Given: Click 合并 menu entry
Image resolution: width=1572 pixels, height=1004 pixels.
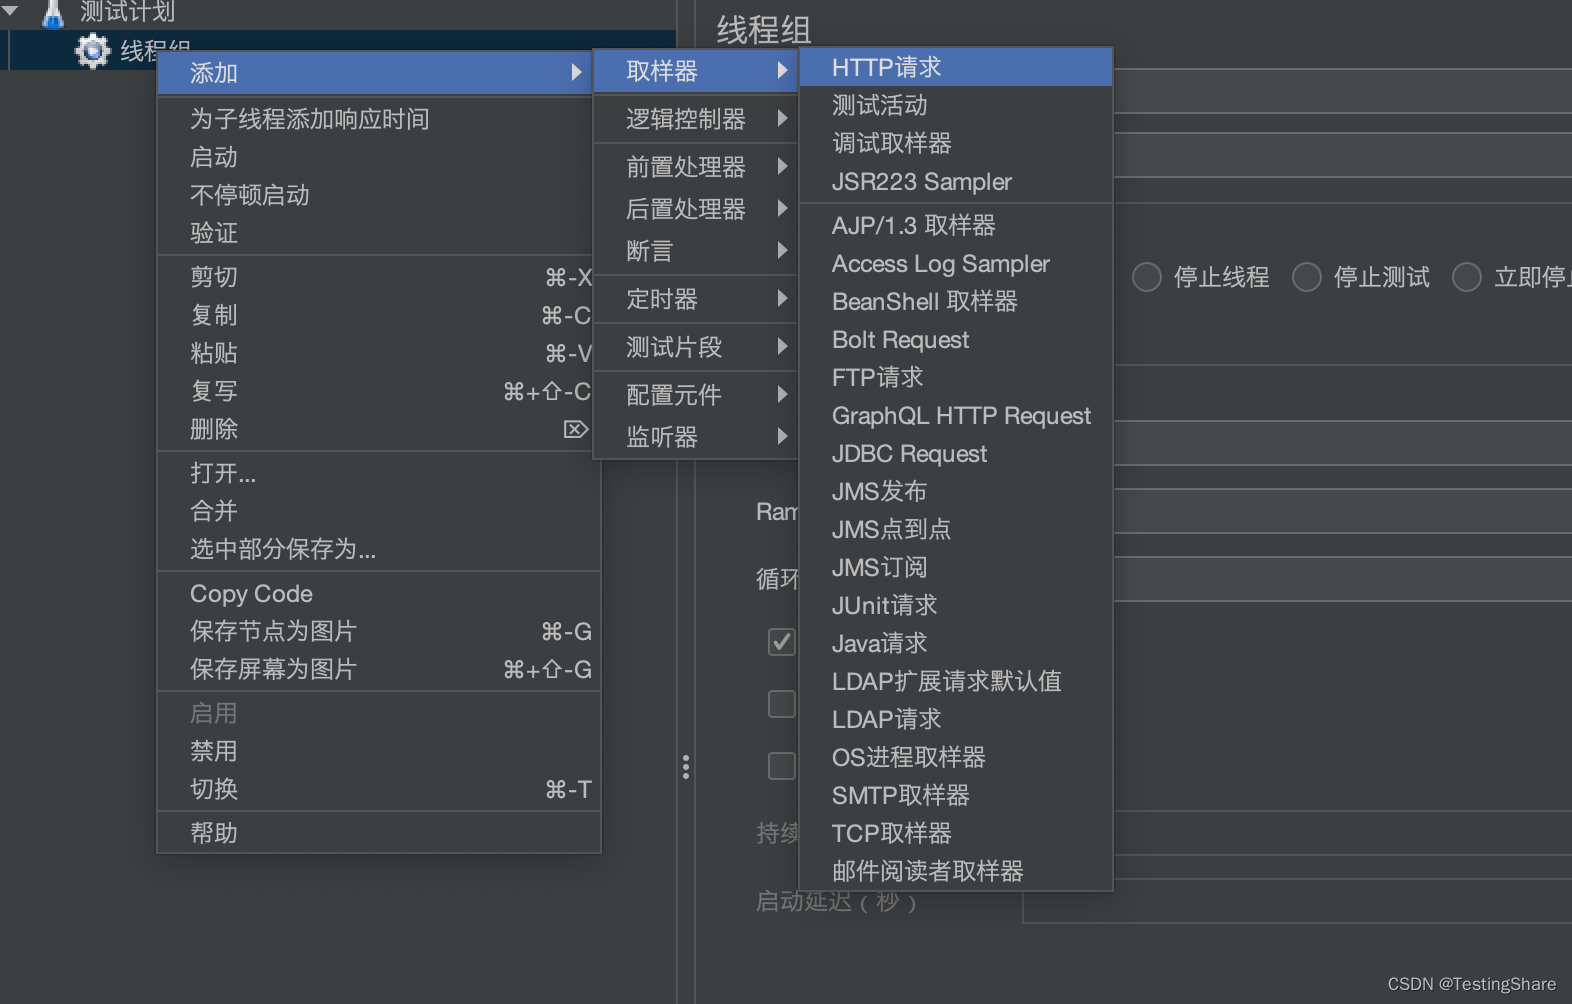Looking at the screenshot, I should point(379,511).
